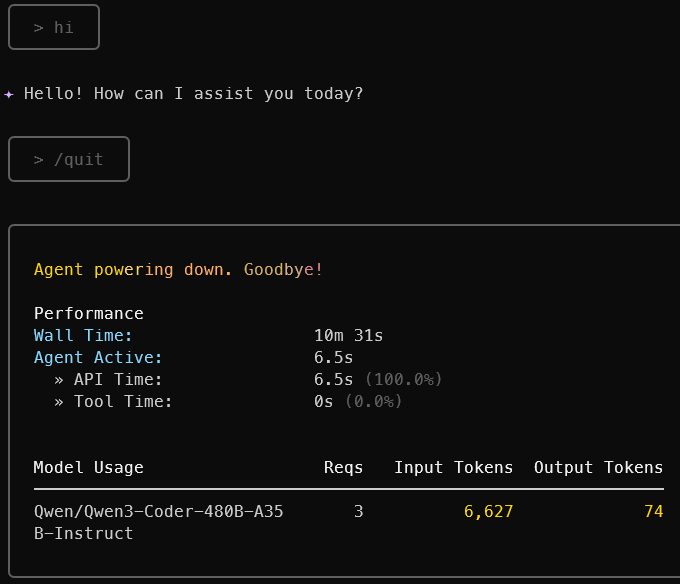Click the sparkle icon before Hello response
This screenshot has width=680, height=584.
[x=9, y=94]
